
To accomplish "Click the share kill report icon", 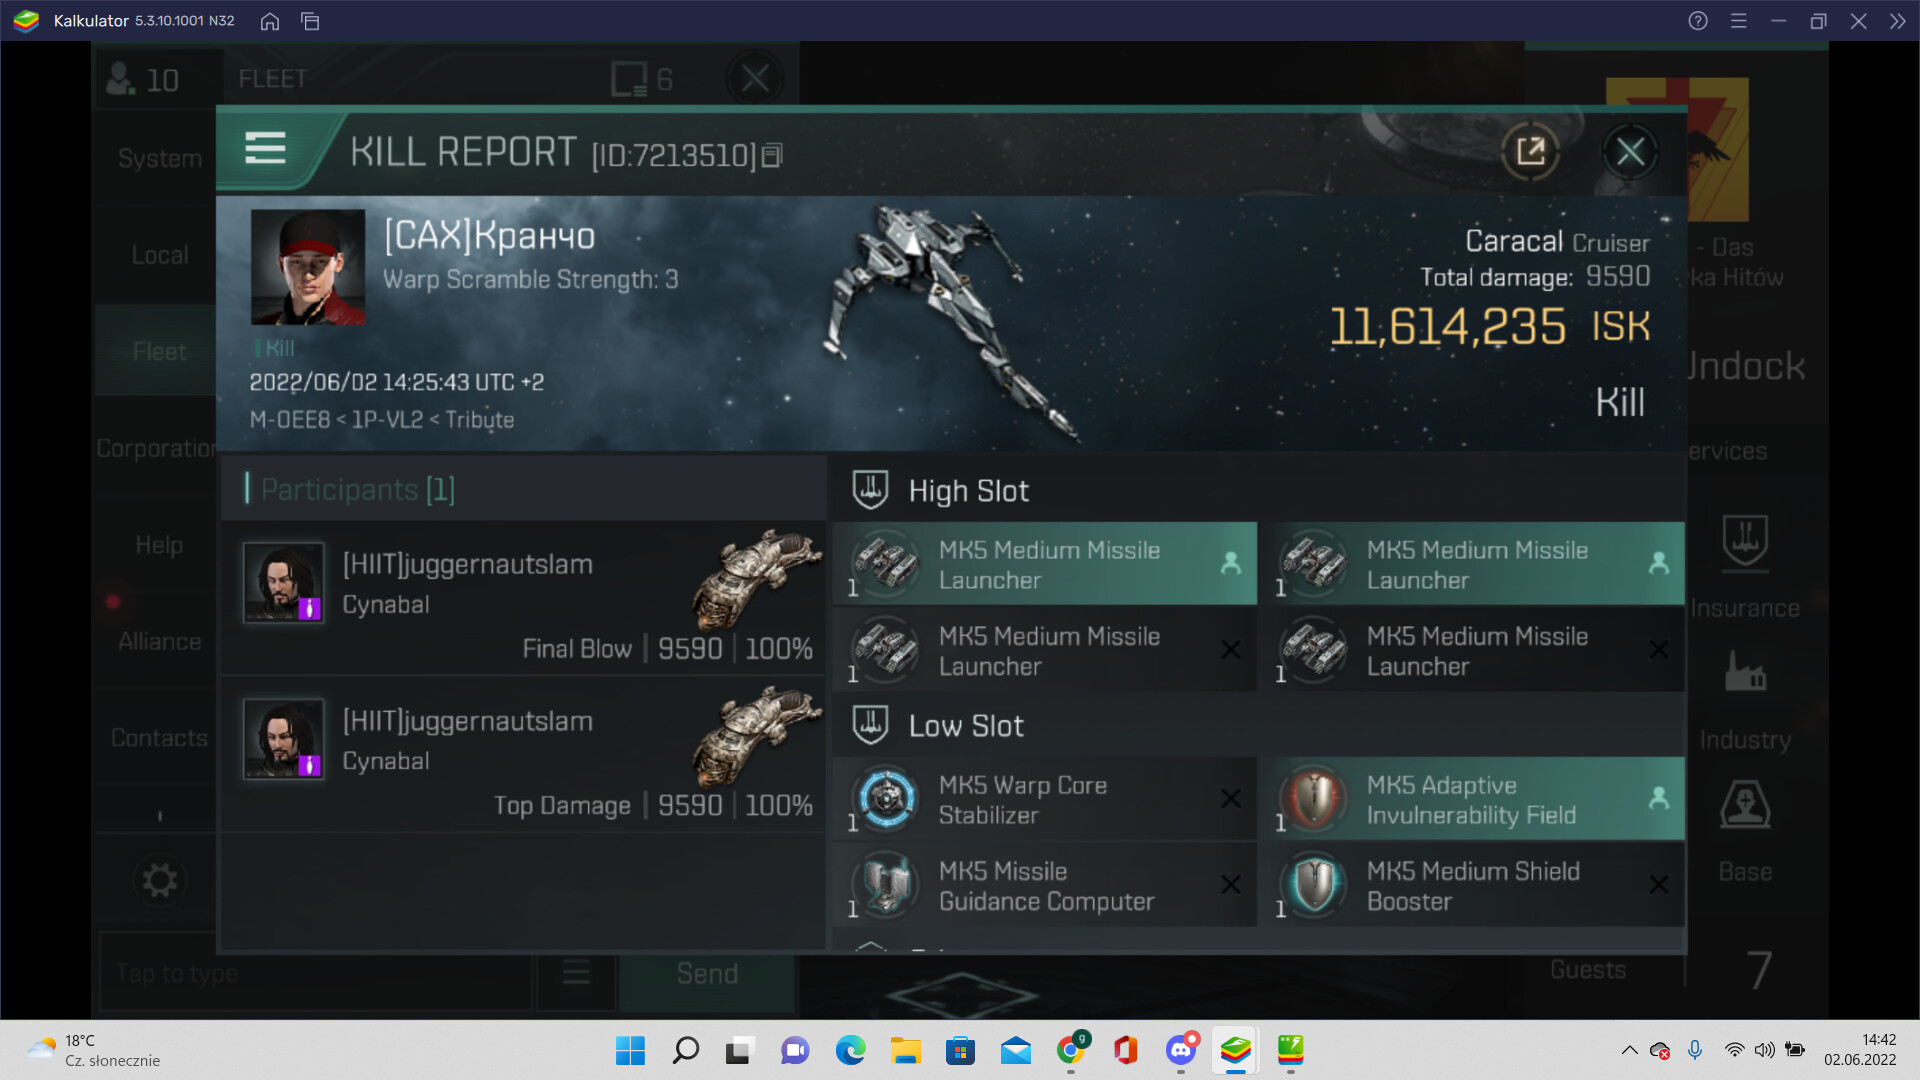I will [1530, 152].
